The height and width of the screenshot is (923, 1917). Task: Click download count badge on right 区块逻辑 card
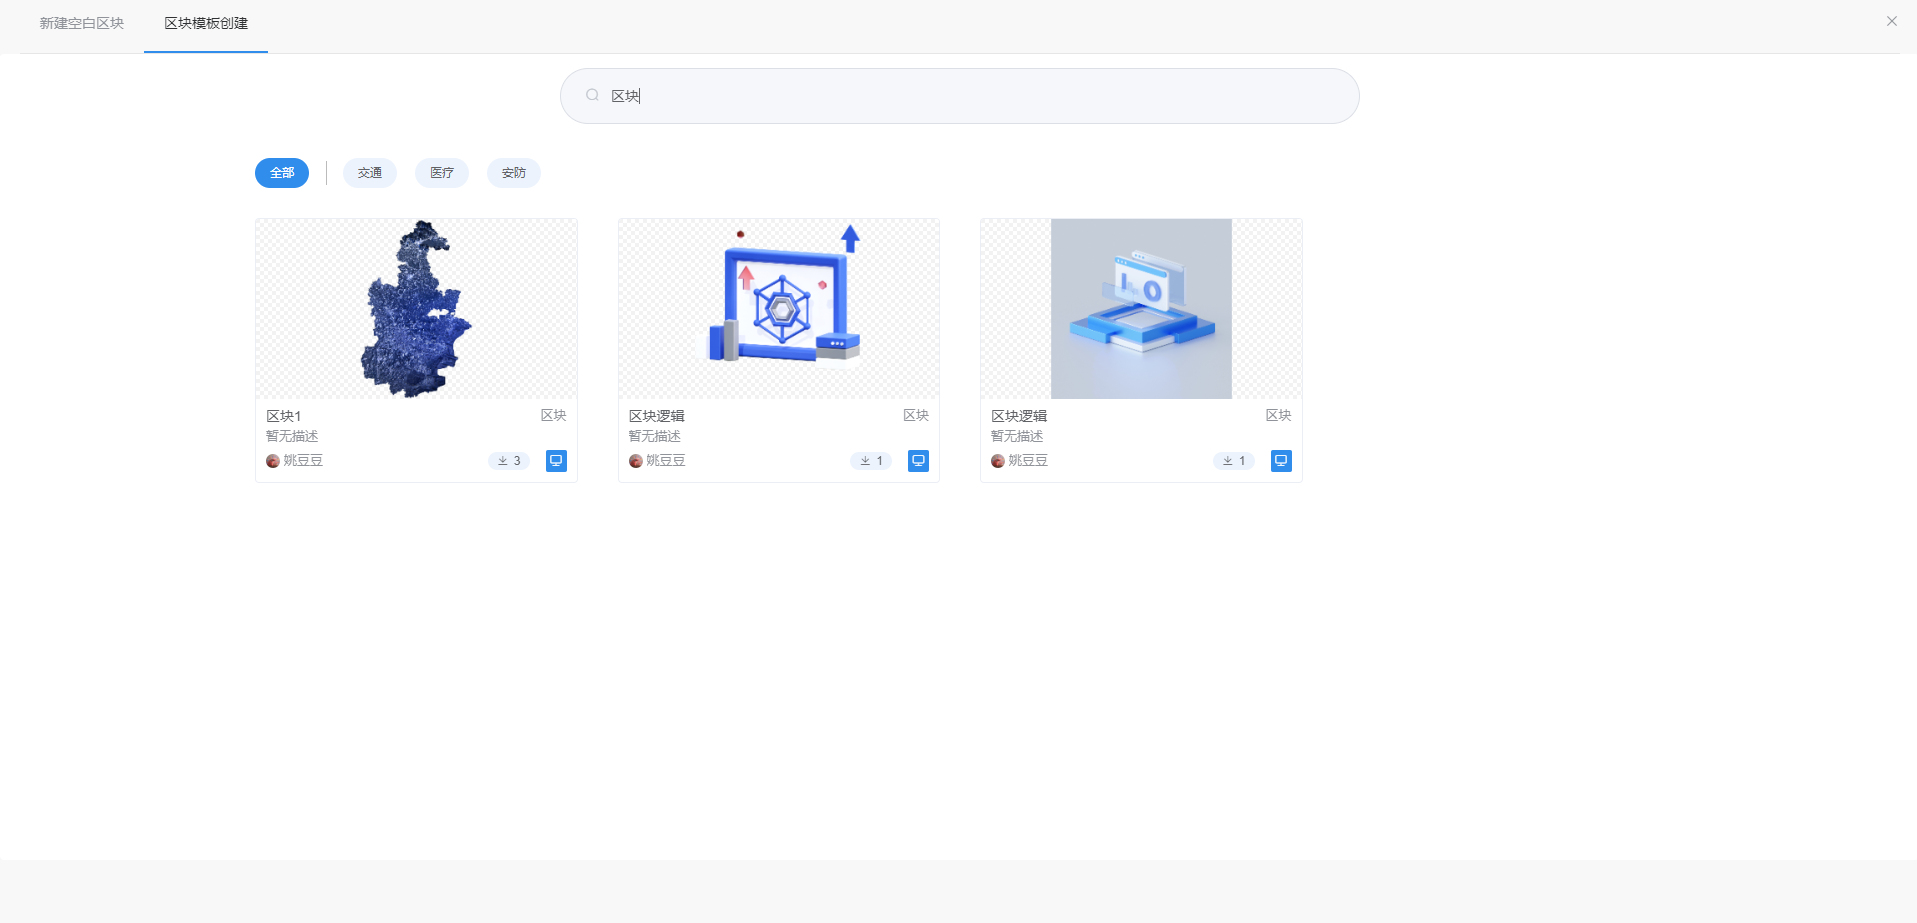(x=1234, y=461)
